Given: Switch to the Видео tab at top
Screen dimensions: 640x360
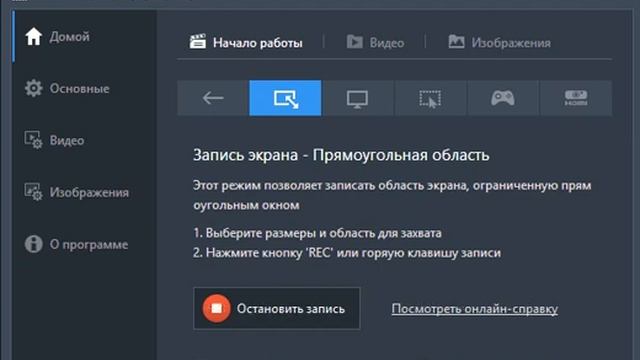Looking at the screenshot, I should [376, 42].
